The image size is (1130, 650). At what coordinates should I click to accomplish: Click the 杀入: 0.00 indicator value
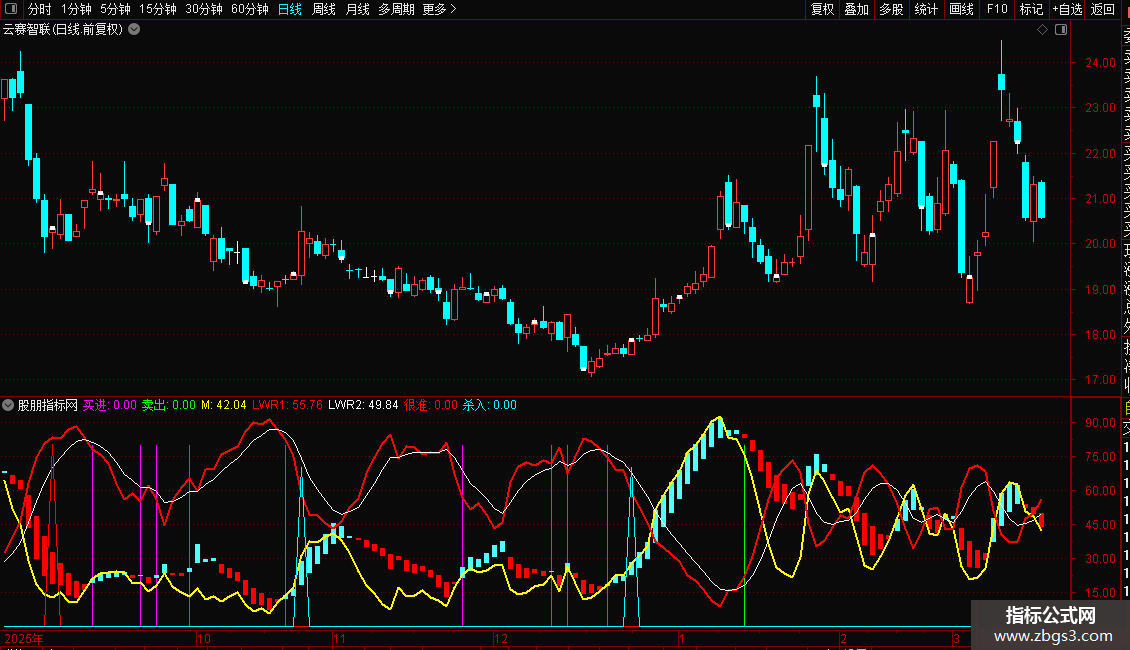click(489, 405)
